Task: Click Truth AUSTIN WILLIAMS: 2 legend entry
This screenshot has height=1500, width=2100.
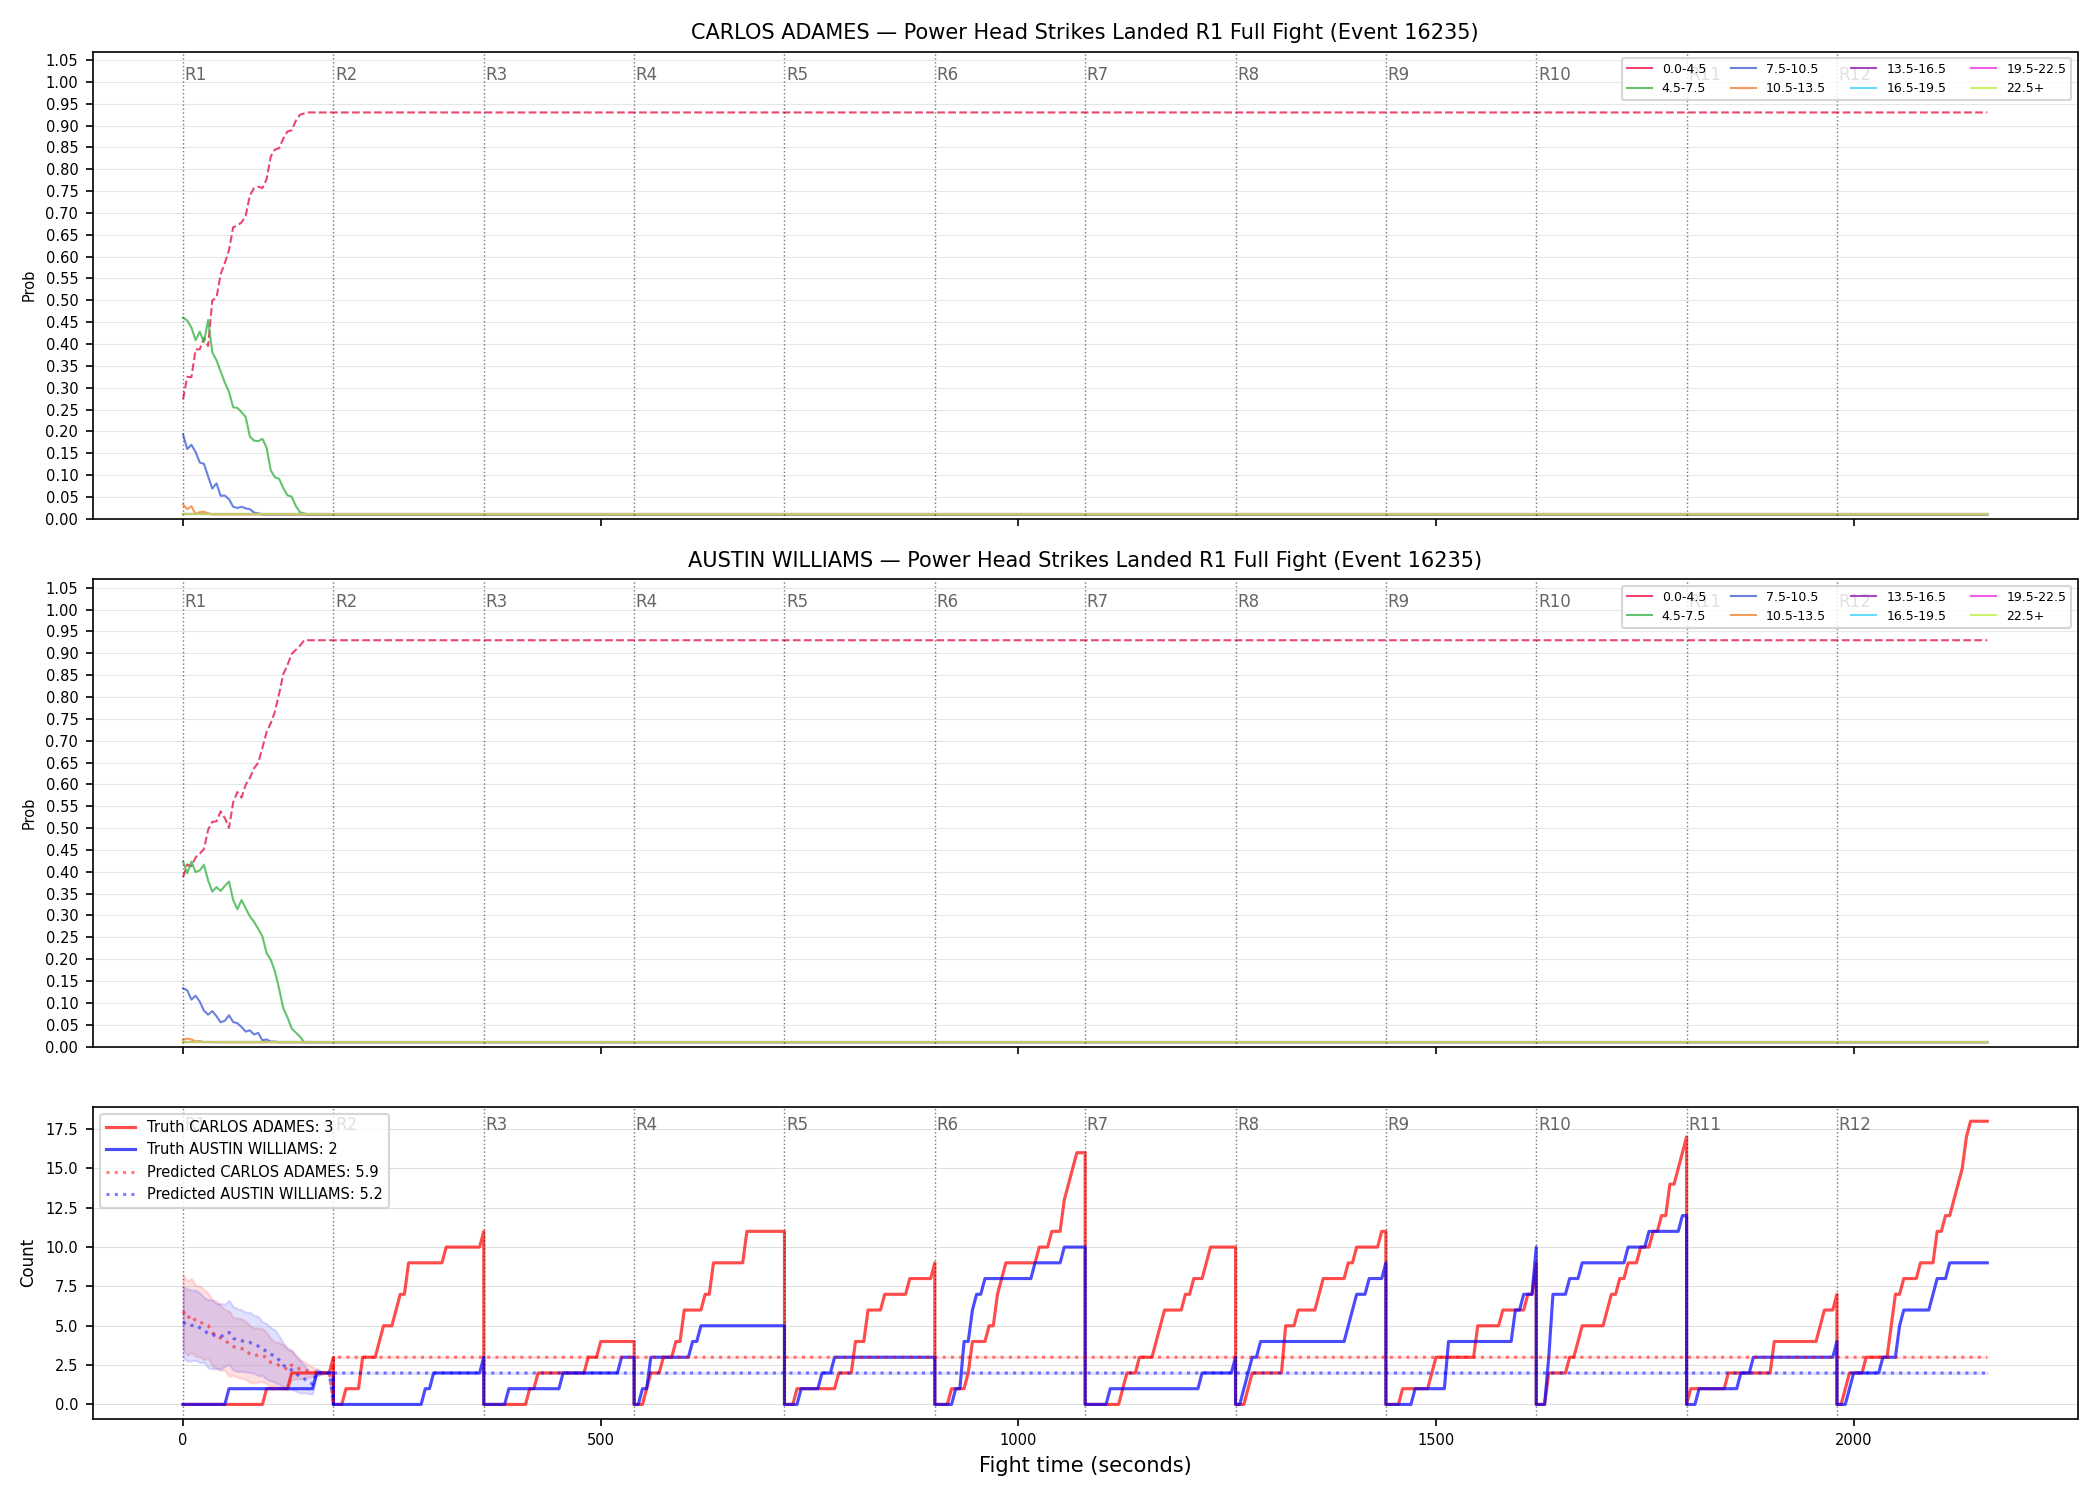Action: pos(221,1149)
